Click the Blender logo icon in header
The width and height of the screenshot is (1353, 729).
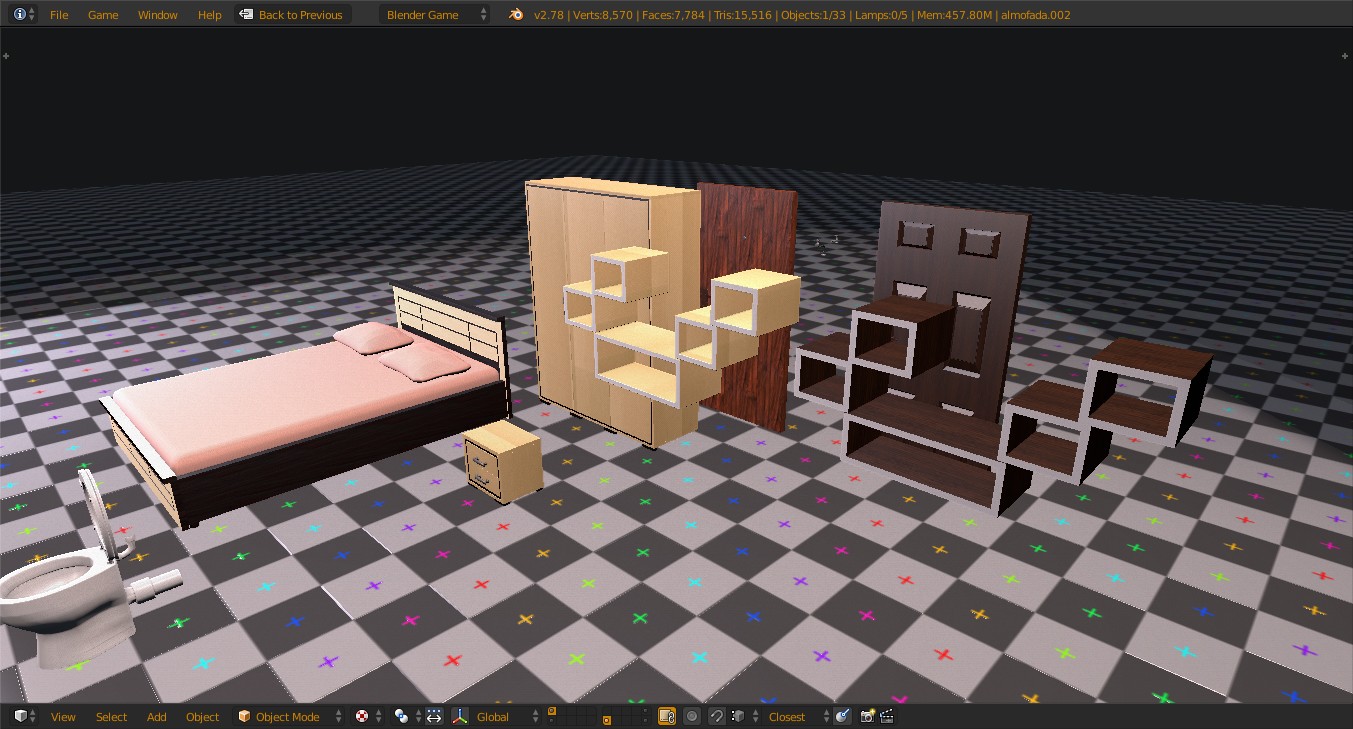pos(515,15)
